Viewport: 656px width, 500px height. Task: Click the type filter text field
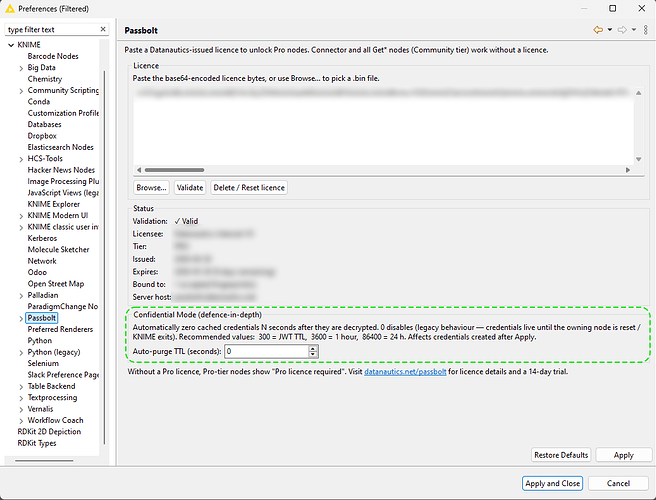(x=52, y=30)
